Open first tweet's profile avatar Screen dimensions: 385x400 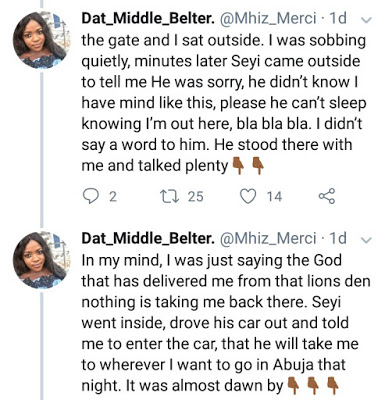tap(41, 40)
